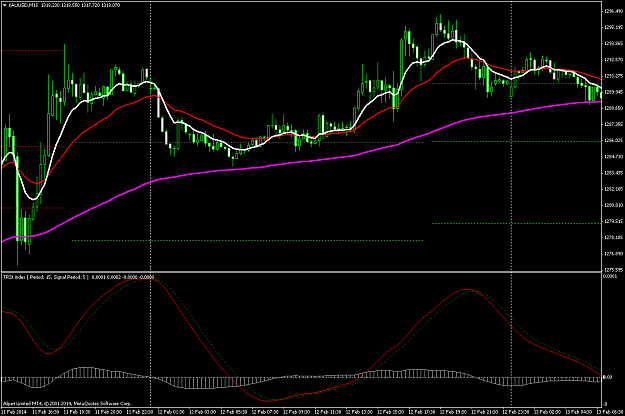
Task: Select the 12 Feb 07:00 time label
Action: click(264, 412)
